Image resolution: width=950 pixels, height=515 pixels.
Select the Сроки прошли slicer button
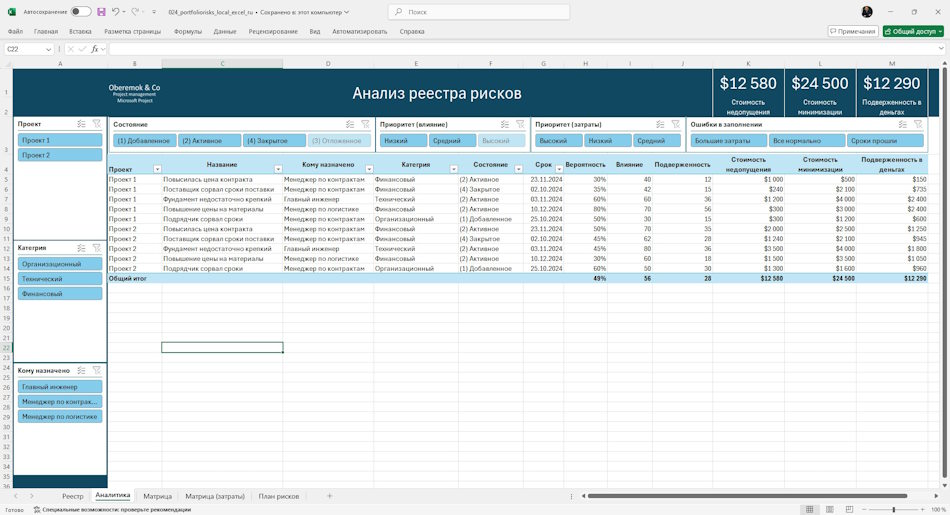885,141
